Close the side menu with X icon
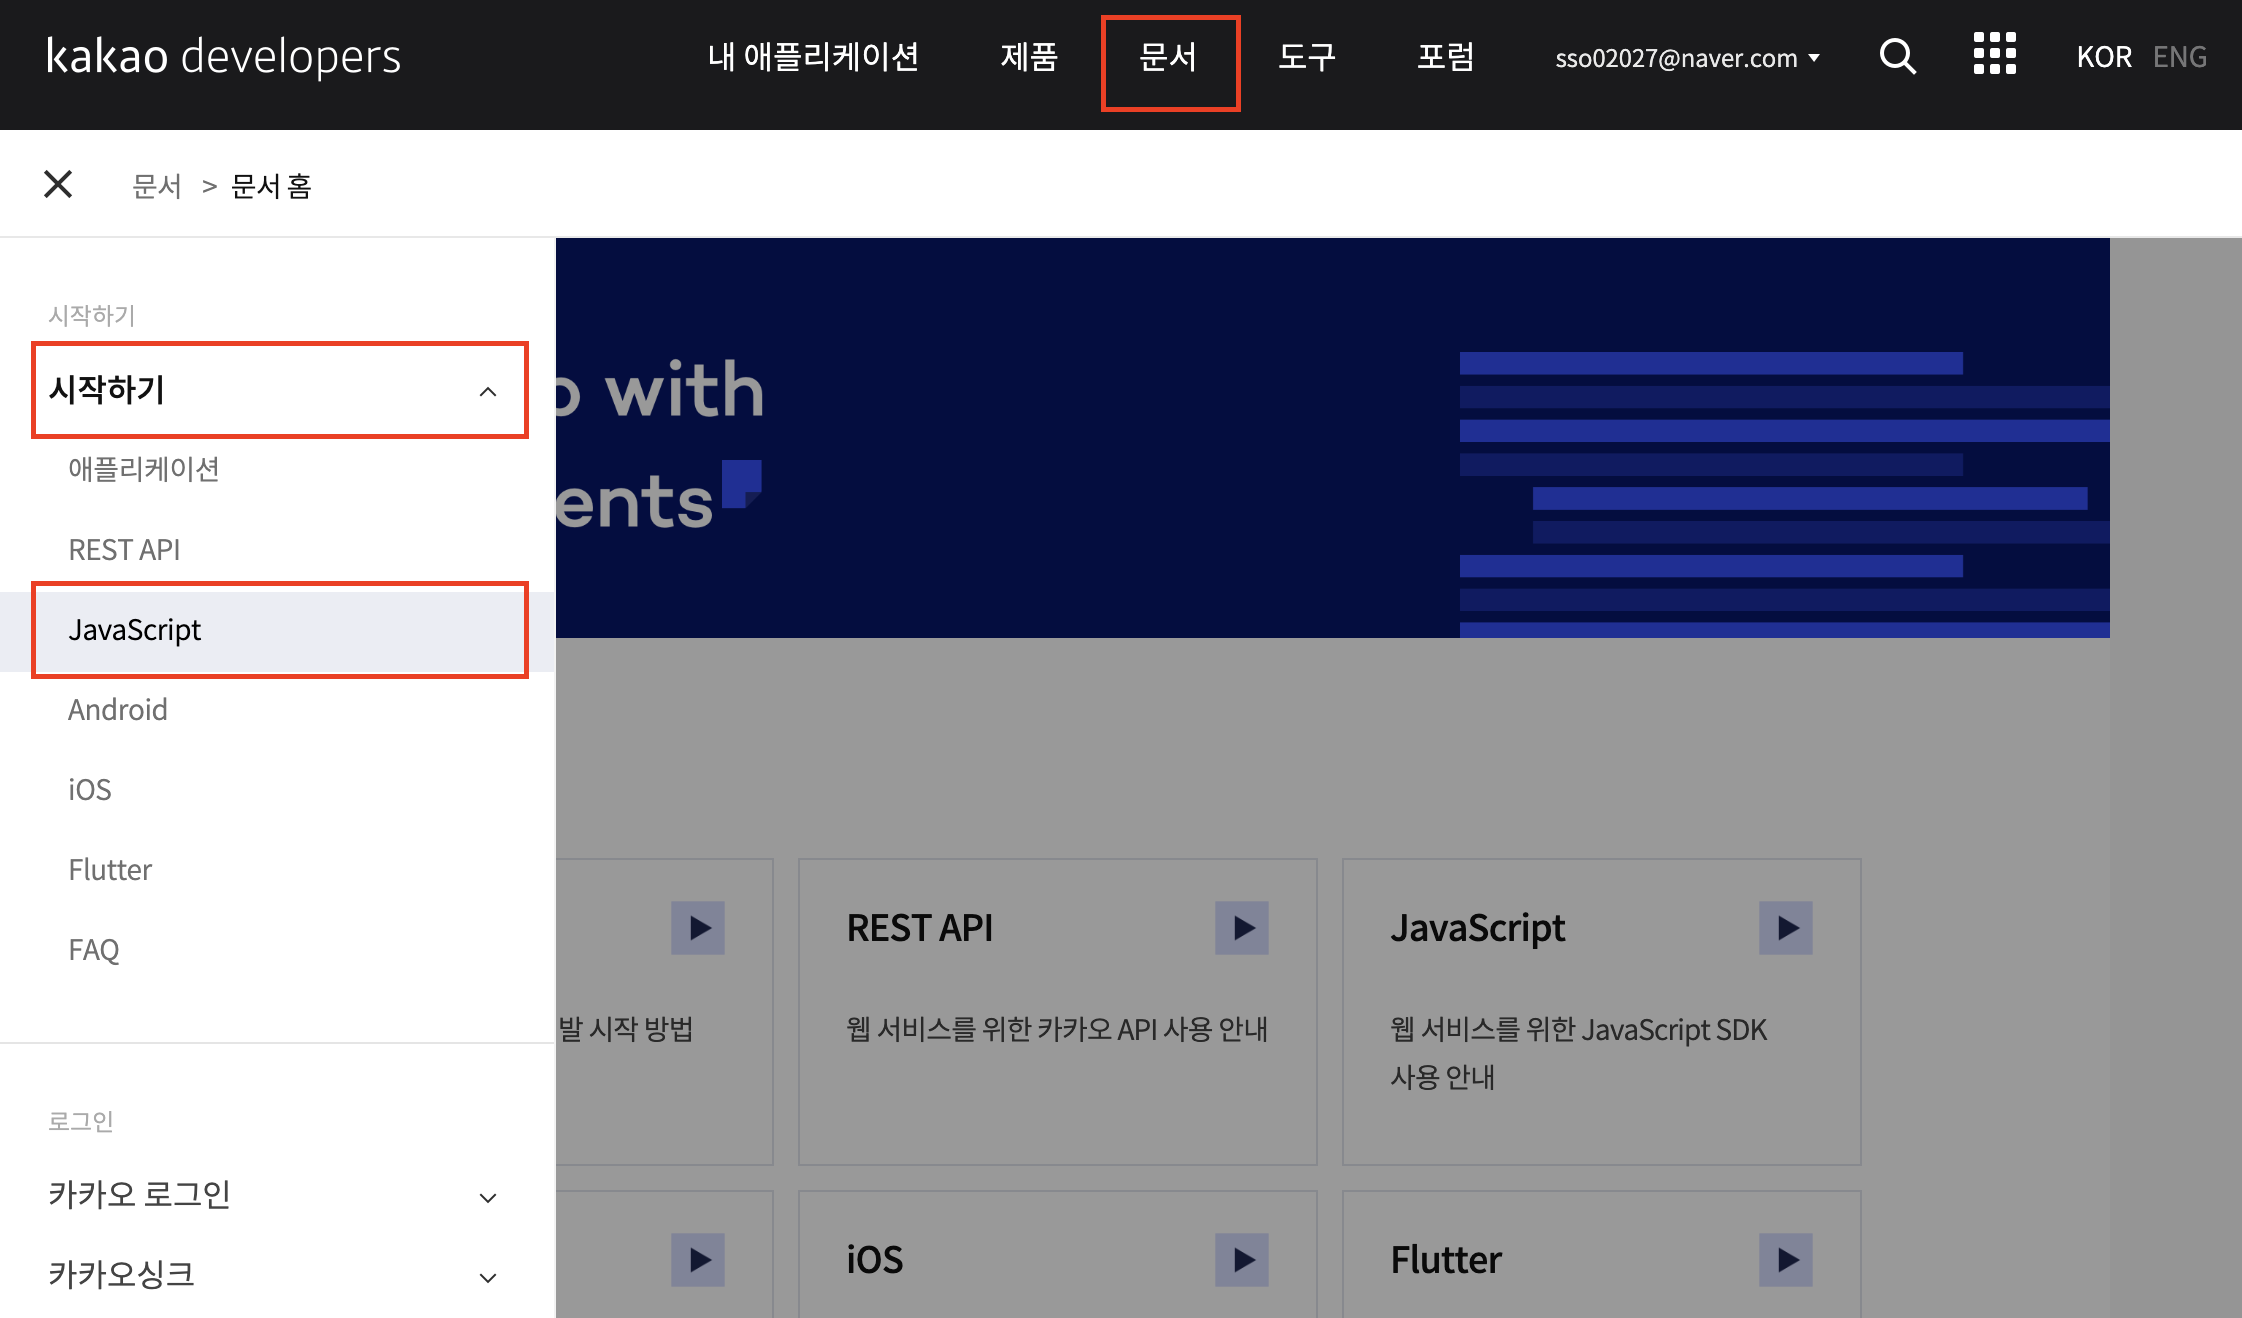Screen dimensions: 2242x1318 (x=58, y=184)
